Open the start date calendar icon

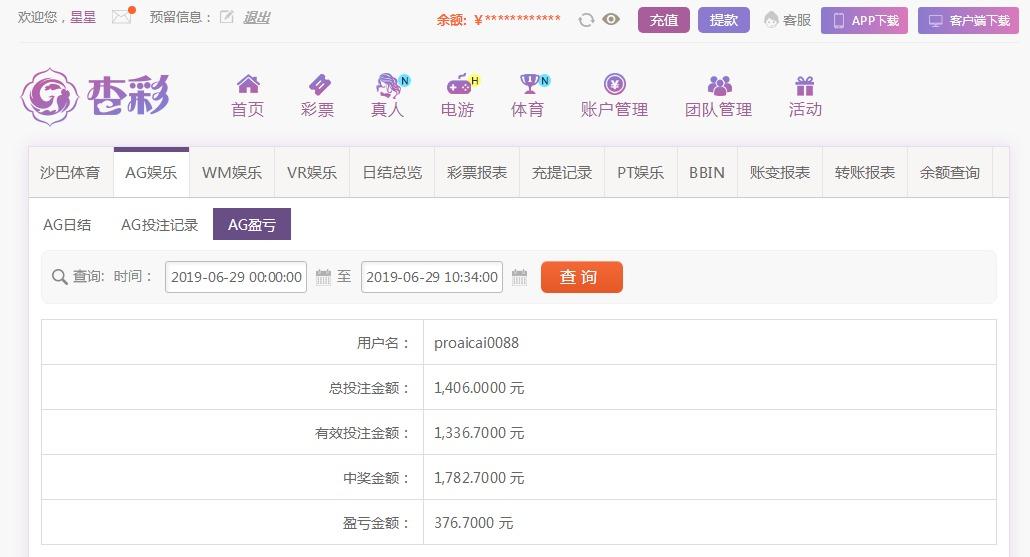pyautogui.click(x=323, y=277)
